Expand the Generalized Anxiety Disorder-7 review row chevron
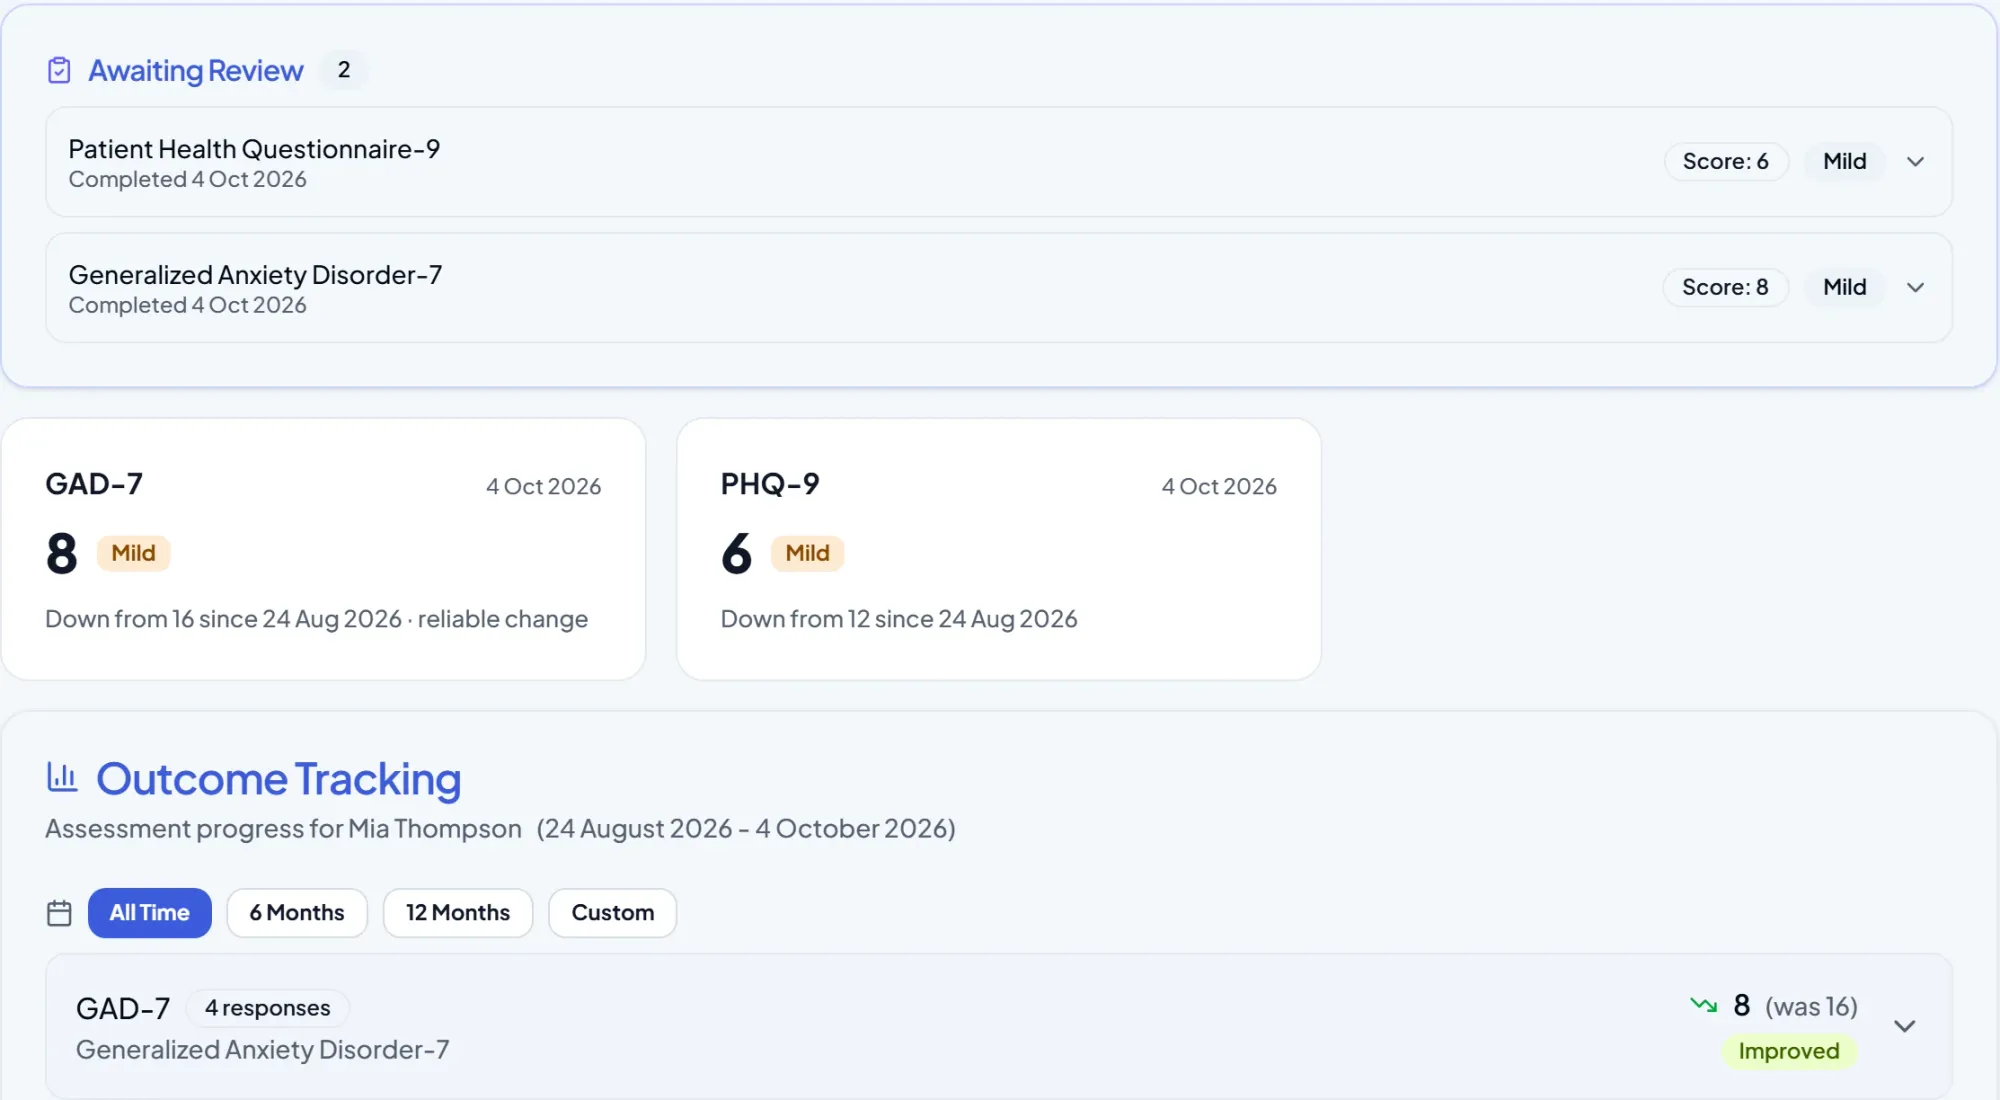 [x=1915, y=288]
